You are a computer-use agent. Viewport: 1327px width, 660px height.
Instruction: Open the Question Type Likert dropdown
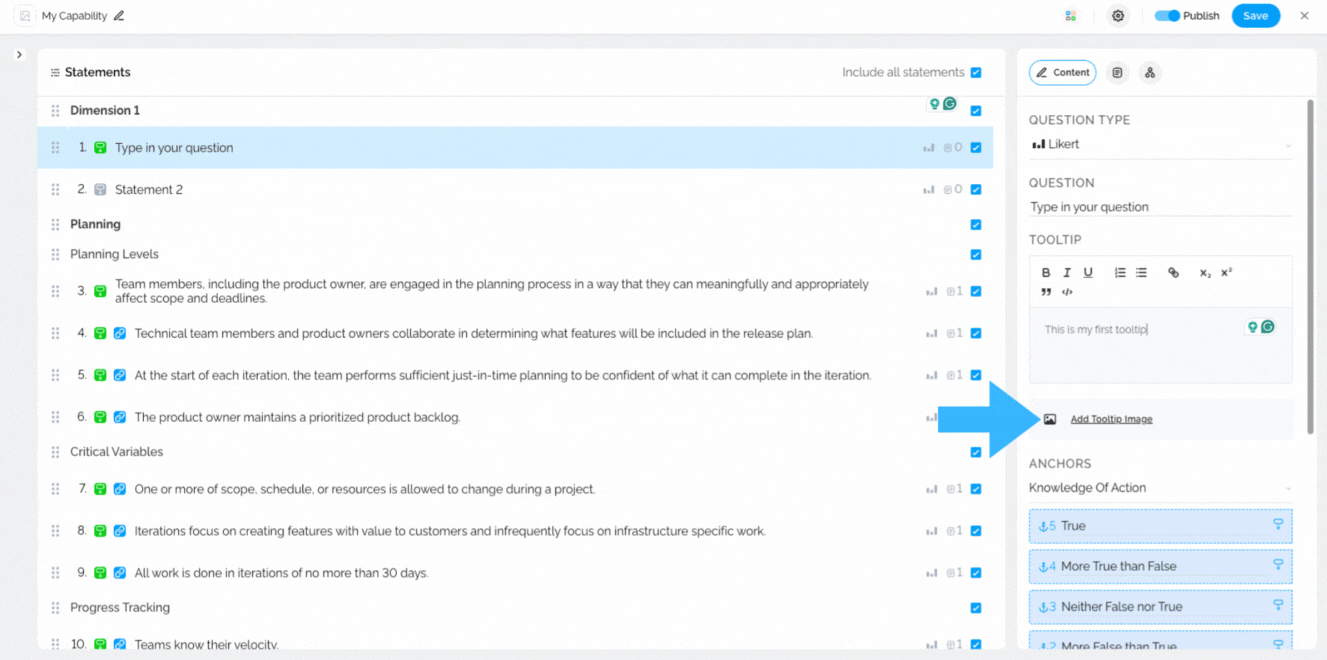tap(1160, 145)
